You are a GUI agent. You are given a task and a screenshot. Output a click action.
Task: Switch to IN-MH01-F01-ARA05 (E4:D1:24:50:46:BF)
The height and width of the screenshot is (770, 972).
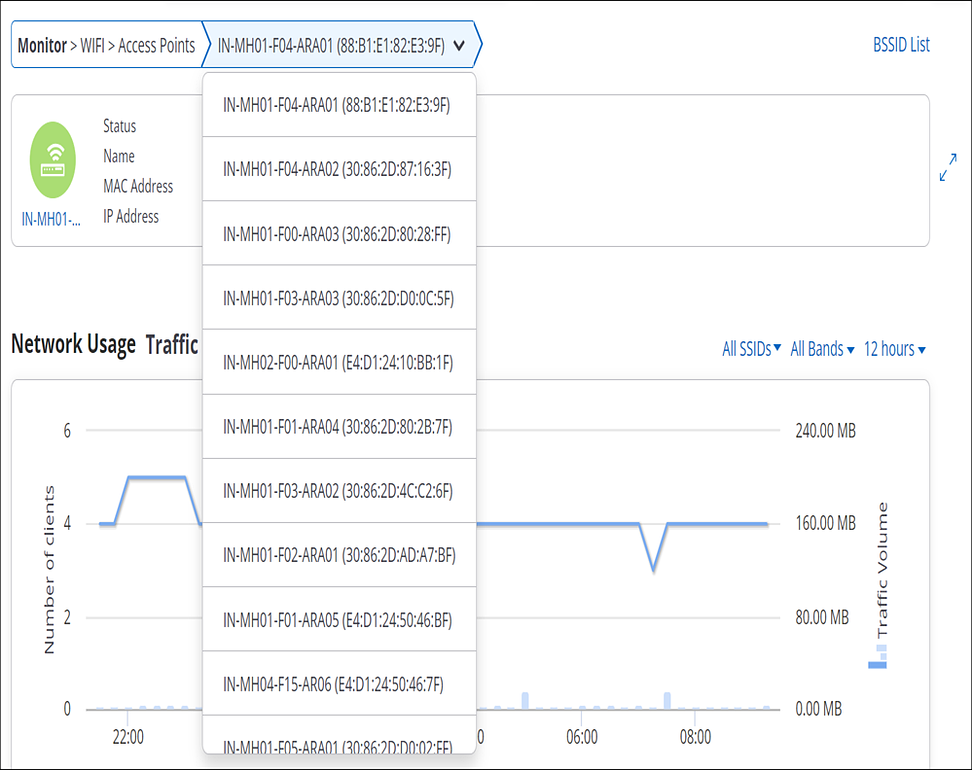(339, 619)
